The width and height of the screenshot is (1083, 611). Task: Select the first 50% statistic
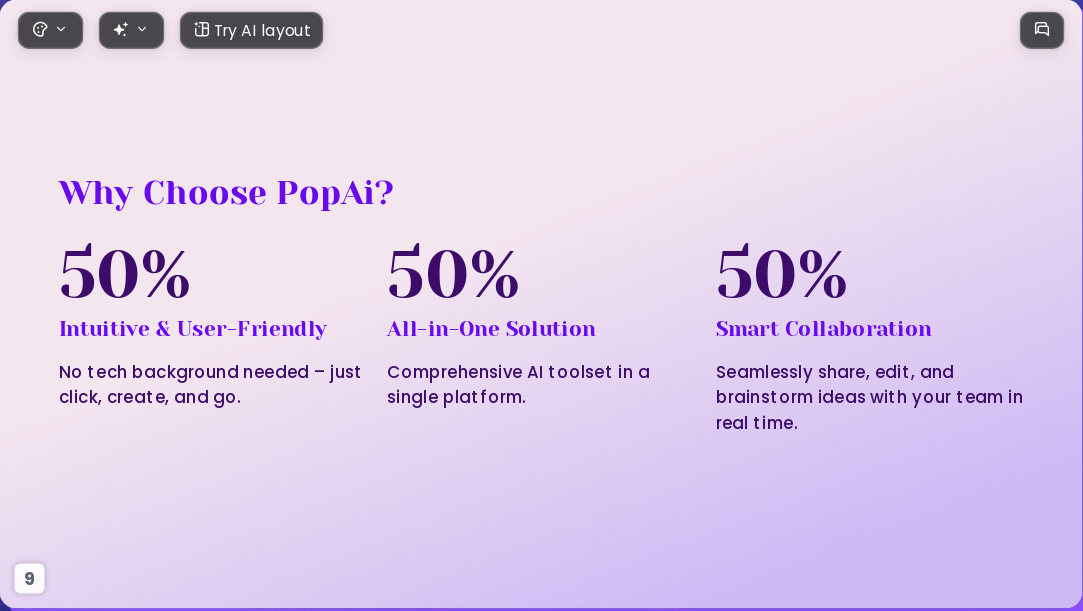(125, 273)
